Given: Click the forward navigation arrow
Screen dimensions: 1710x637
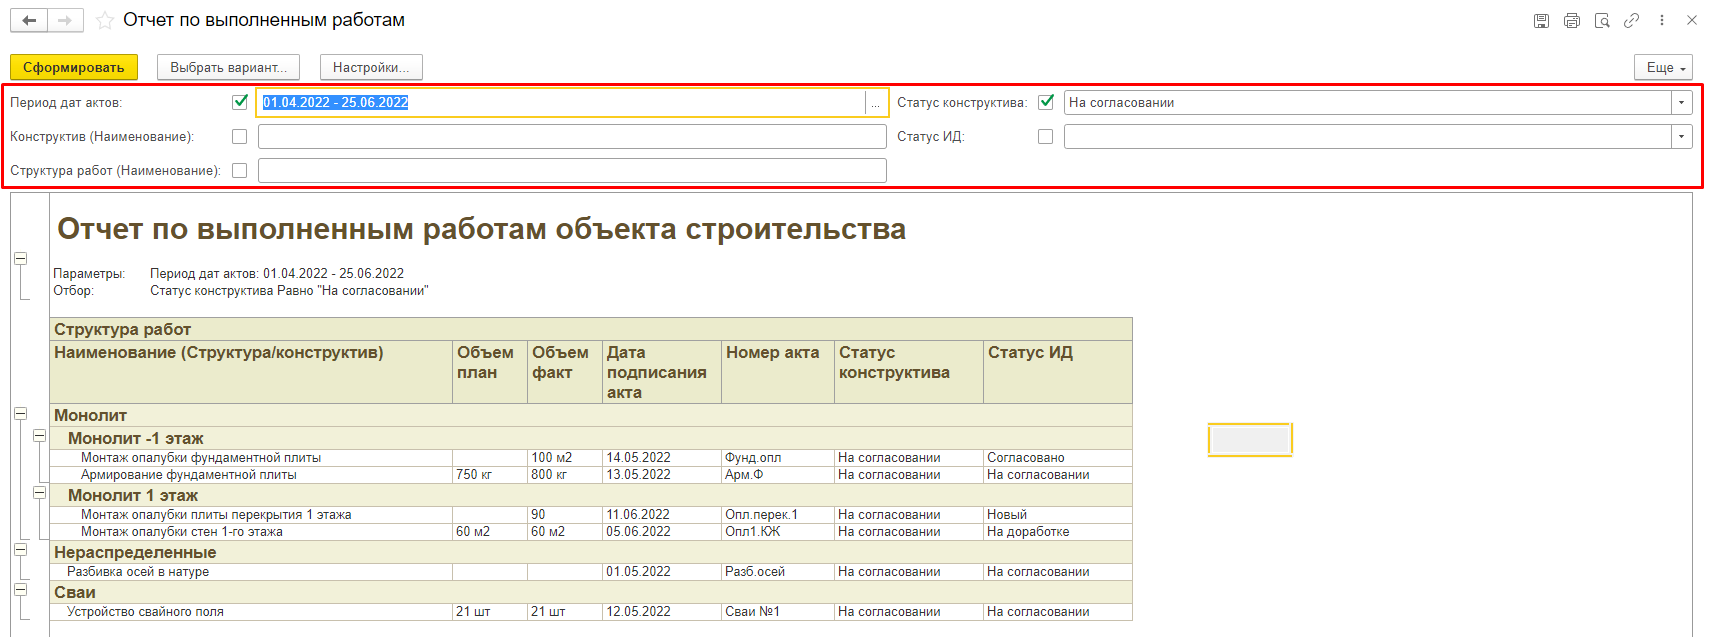Looking at the screenshot, I should coord(65,20).
